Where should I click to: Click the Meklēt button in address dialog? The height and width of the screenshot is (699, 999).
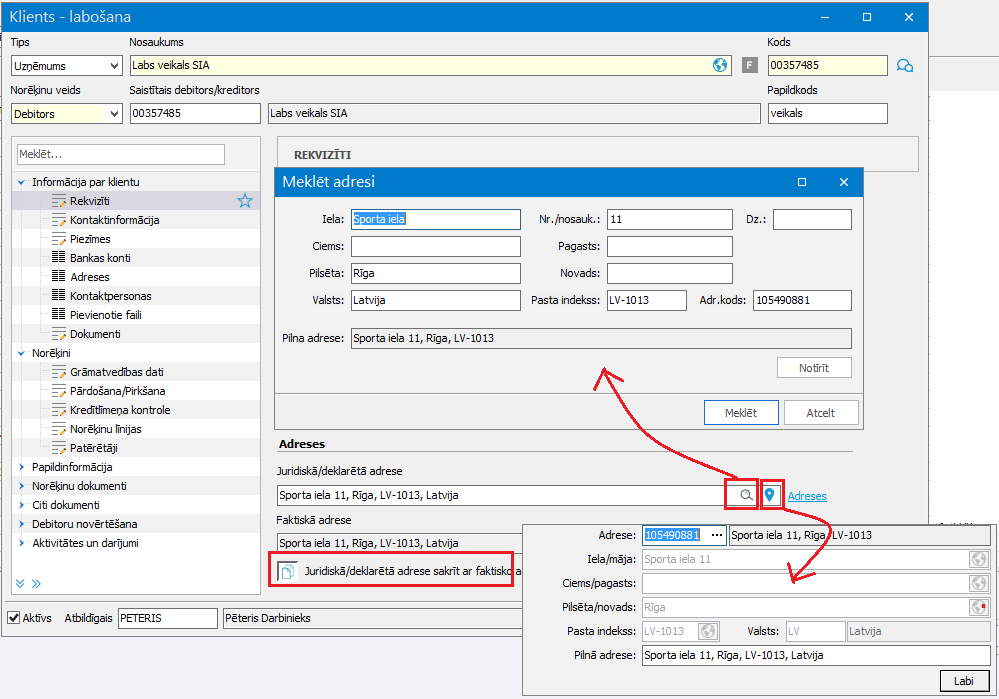[740, 413]
